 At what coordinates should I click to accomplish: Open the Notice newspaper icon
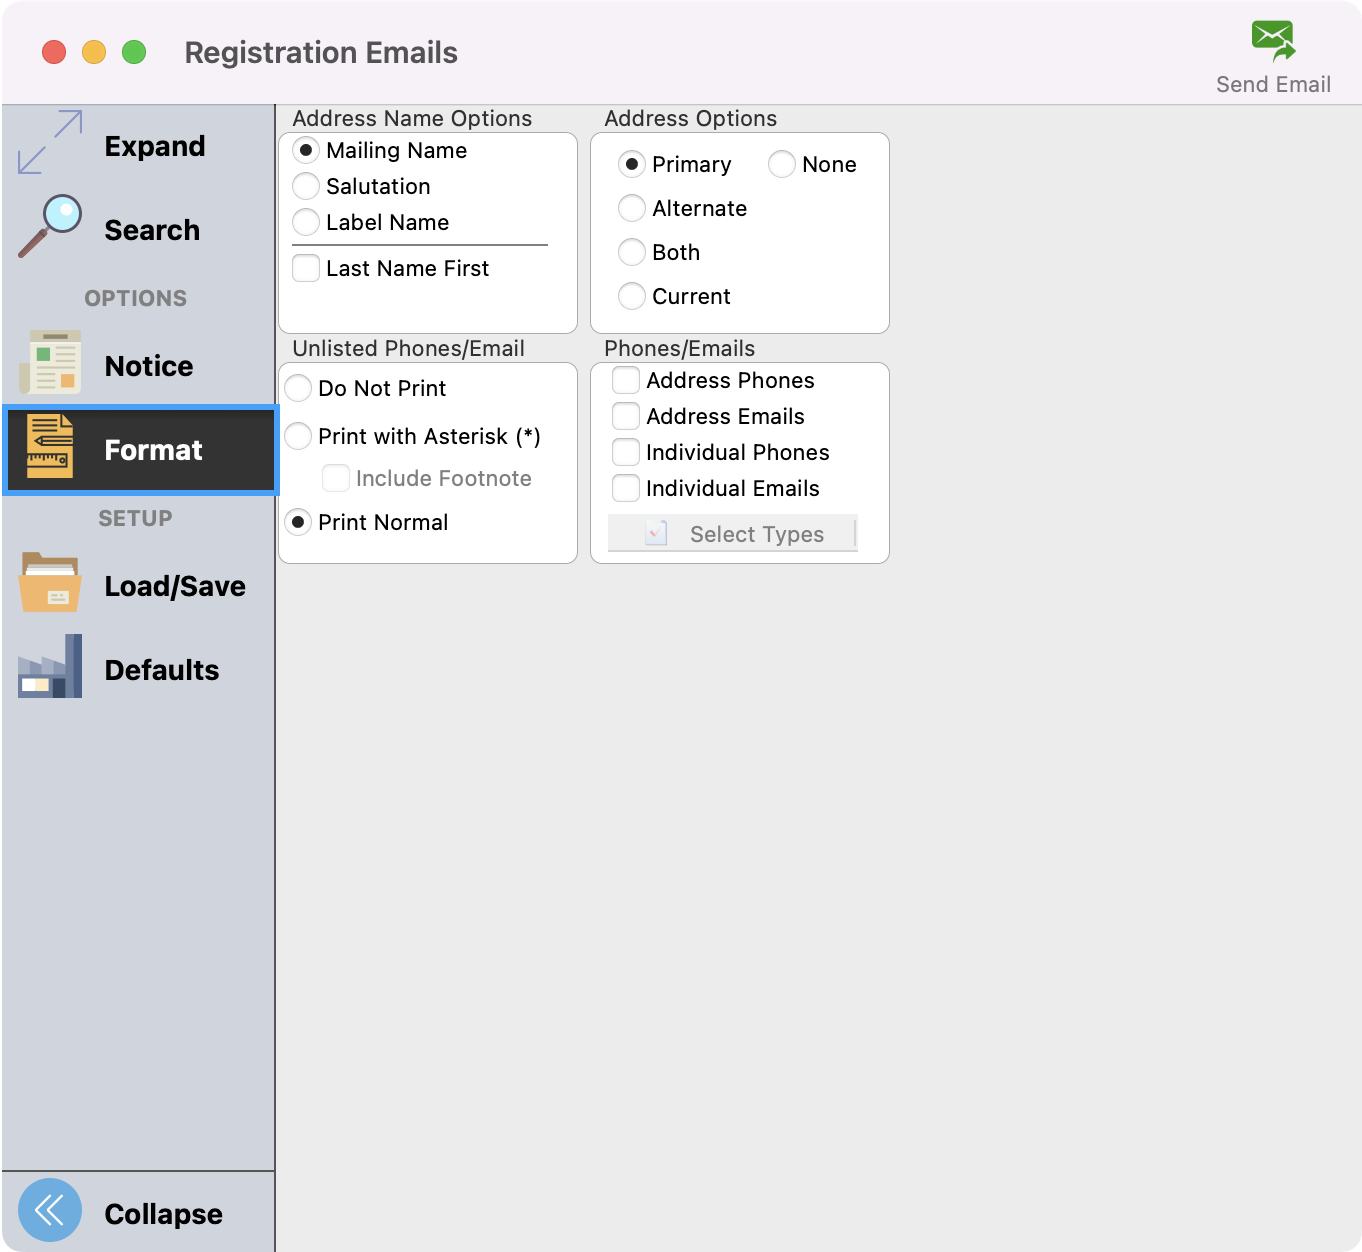(50, 362)
